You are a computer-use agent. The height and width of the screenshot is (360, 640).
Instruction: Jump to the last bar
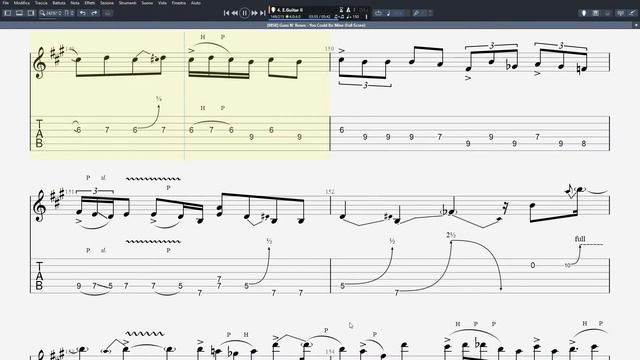coord(262,13)
